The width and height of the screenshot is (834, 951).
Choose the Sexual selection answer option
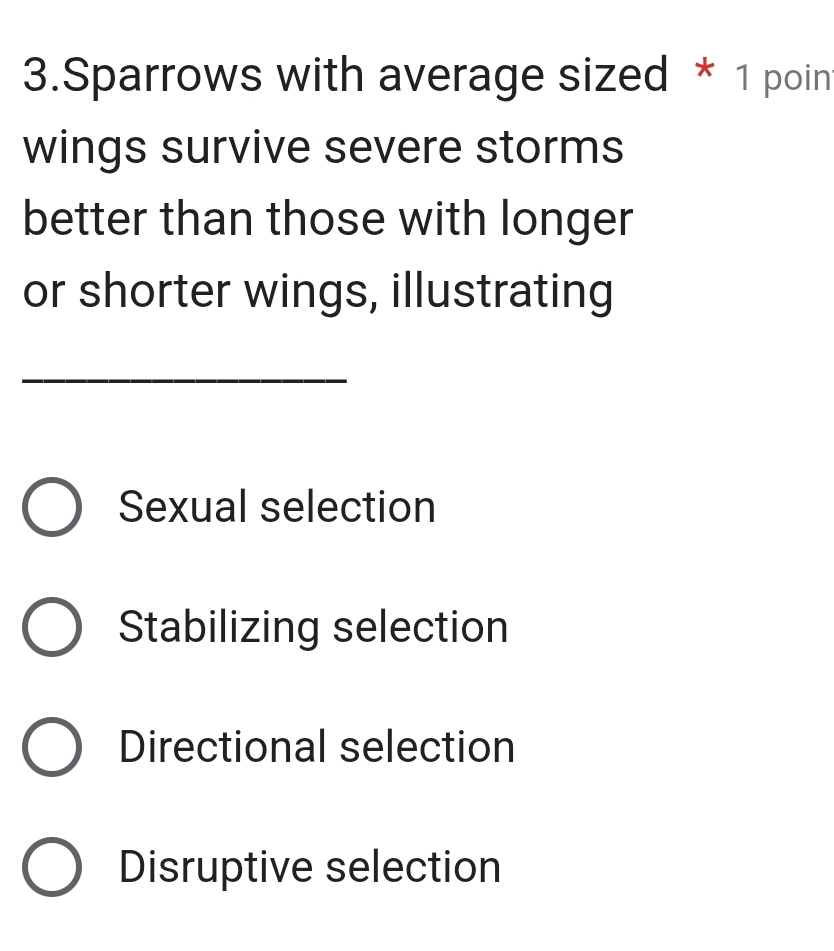(x=53, y=507)
